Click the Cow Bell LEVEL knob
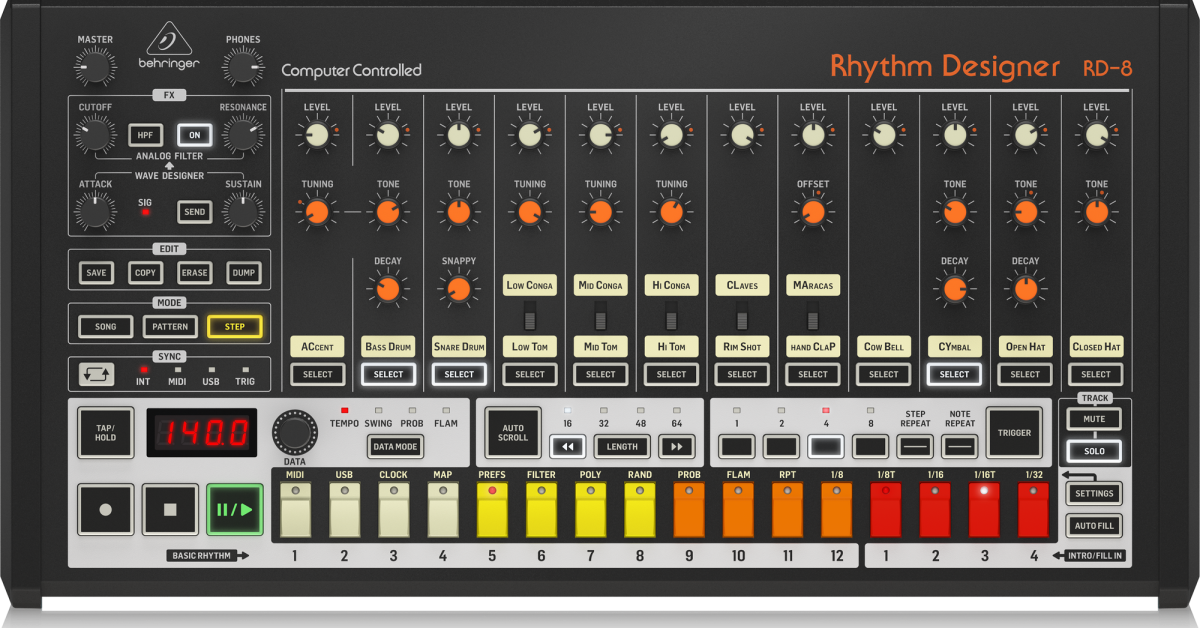Screen dimensions: 1200x628 coord(884,135)
